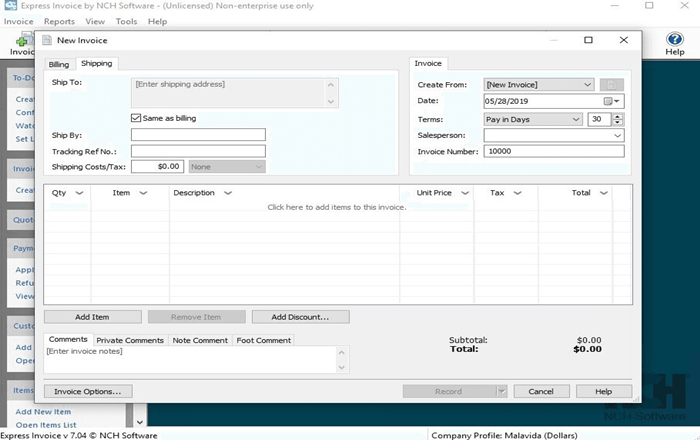Click the document button beside Create From
This screenshot has height=440, width=700.
pos(612,85)
